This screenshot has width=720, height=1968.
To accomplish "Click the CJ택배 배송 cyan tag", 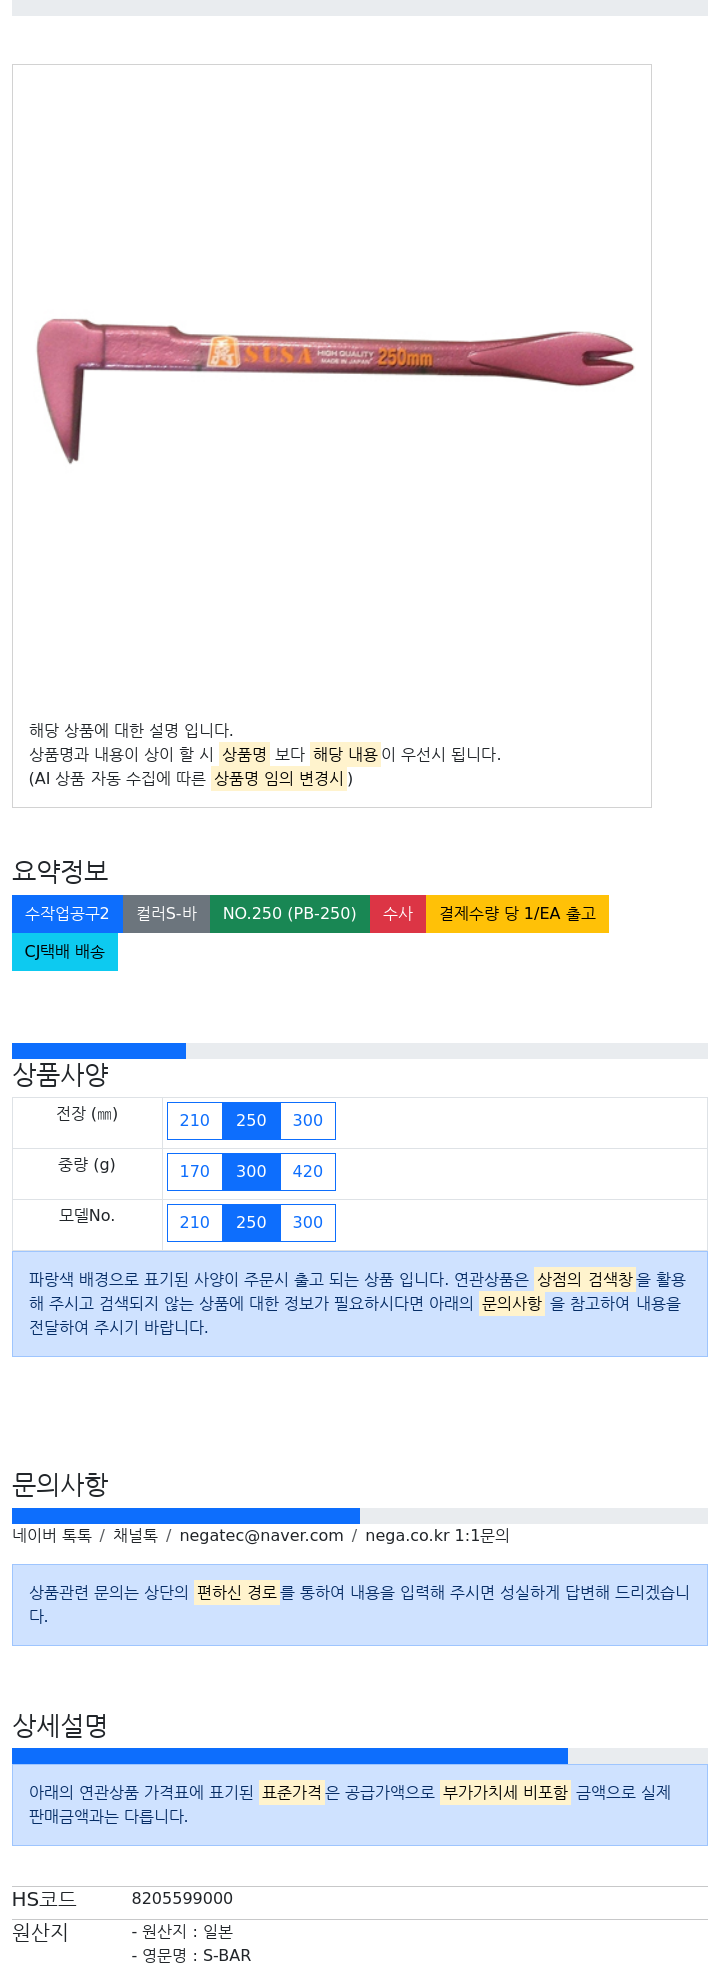I will click(65, 952).
